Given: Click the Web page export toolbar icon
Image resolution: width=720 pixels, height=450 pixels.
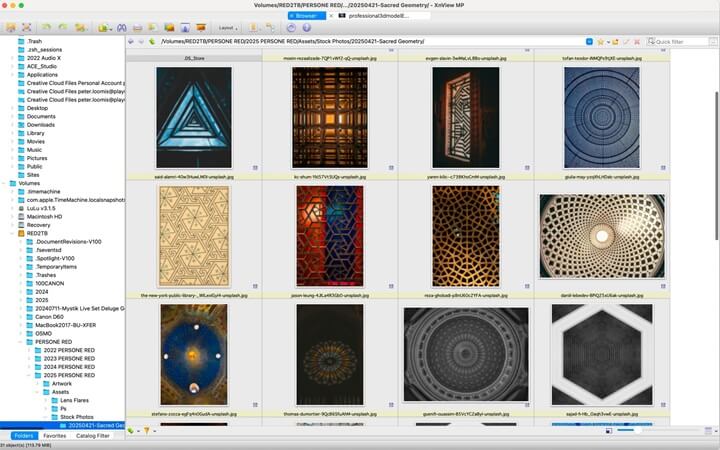Looking at the screenshot, I should click(185, 28).
